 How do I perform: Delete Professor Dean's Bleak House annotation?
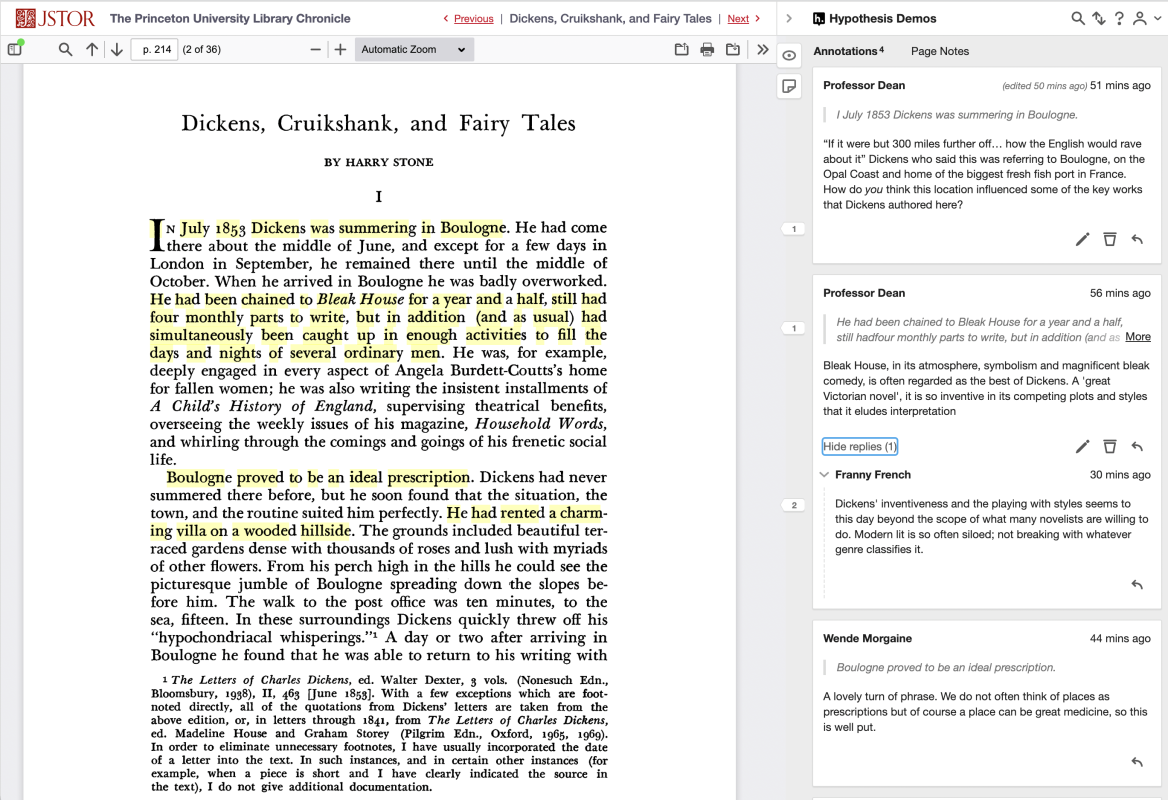(x=1110, y=446)
